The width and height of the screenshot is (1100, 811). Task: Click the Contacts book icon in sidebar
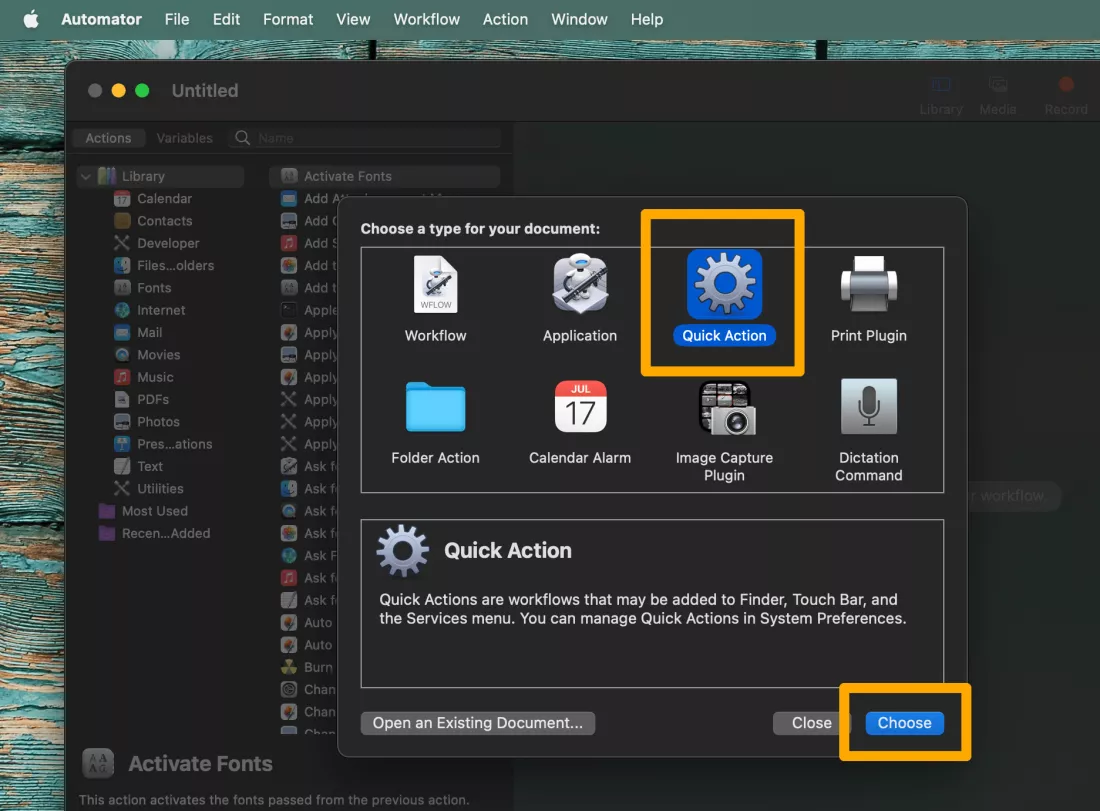click(x=122, y=221)
